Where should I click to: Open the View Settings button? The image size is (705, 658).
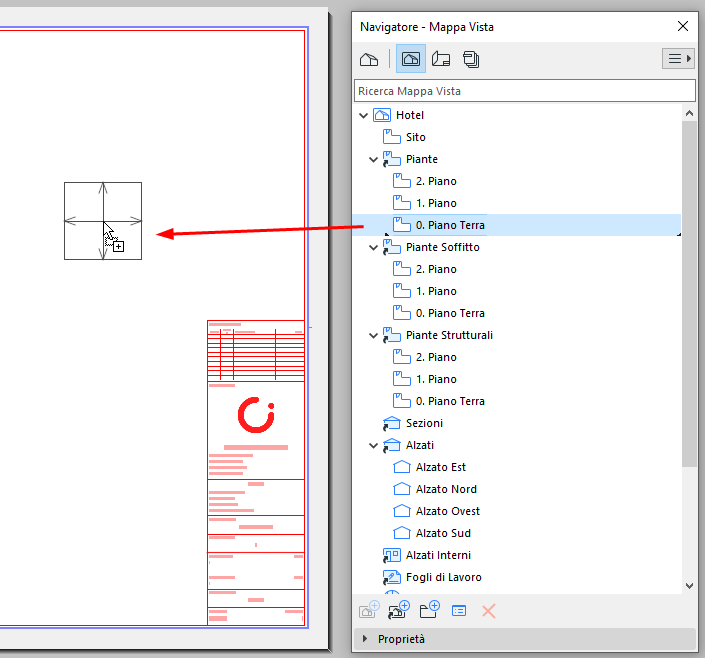tap(459, 611)
